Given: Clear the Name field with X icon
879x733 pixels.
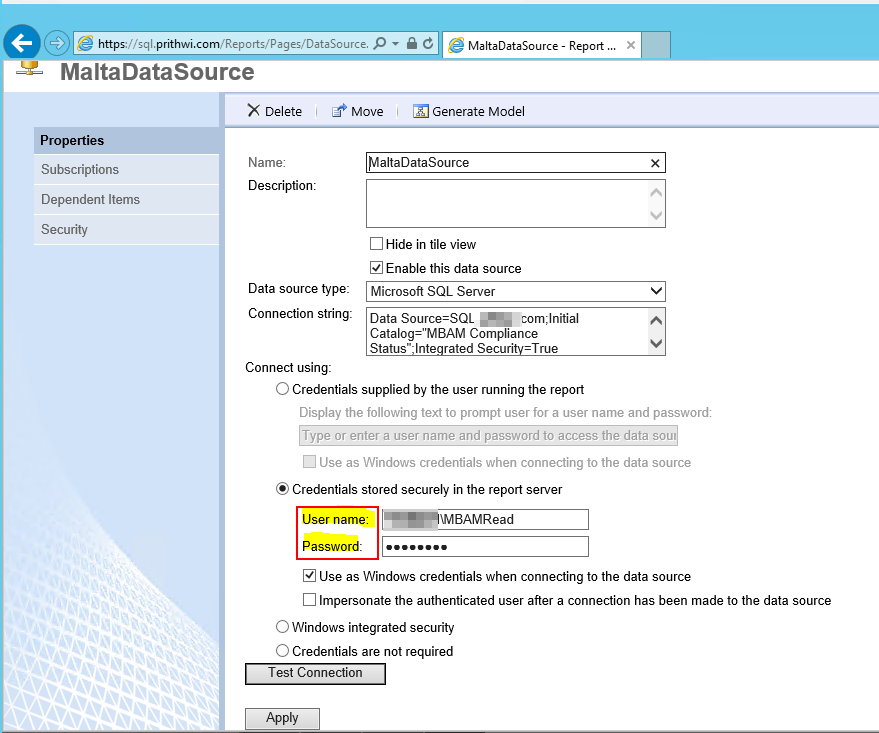Looking at the screenshot, I should pyautogui.click(x=655, y=163).
